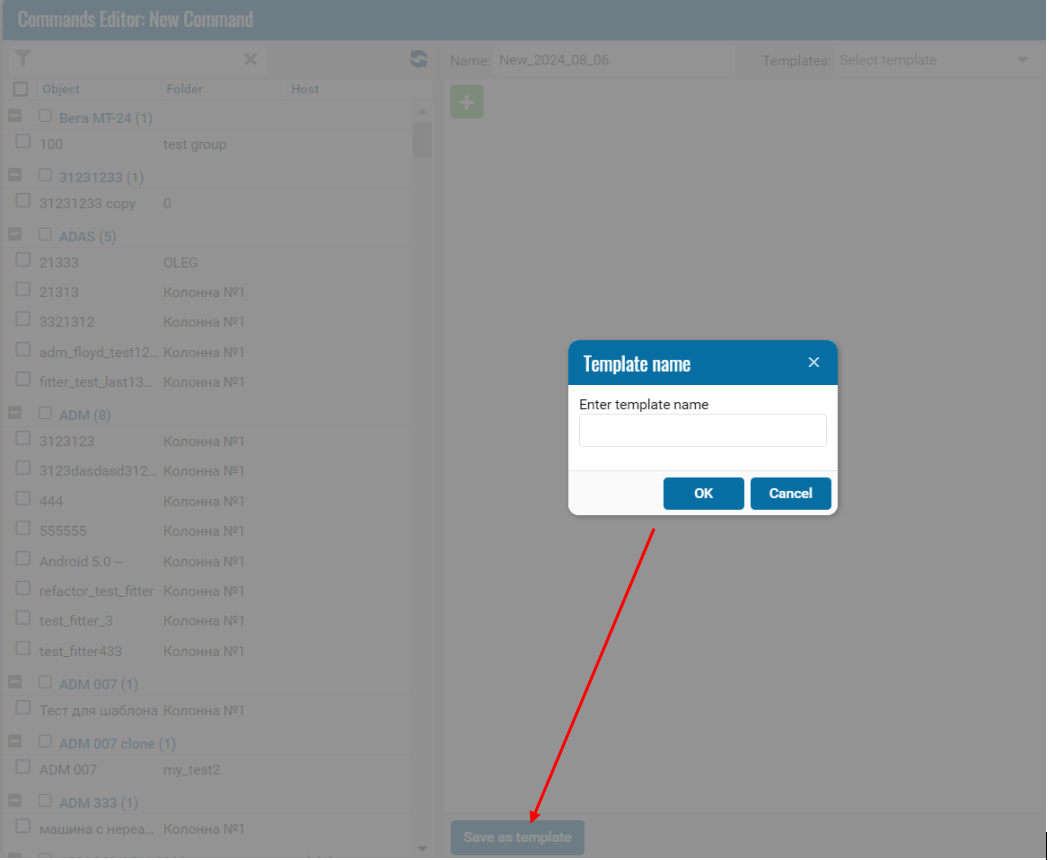Viewport: 1049px width, 860px height.
Task: Enable checkbox for ADM 007 clone group
Action: pyautogui.click(x=45, y=742)
